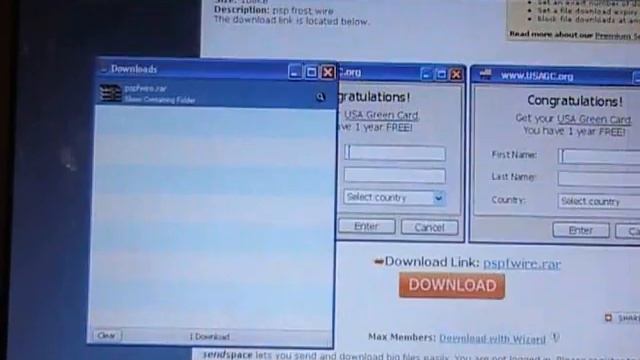Click the 1 Download status text

click(209, 337)
